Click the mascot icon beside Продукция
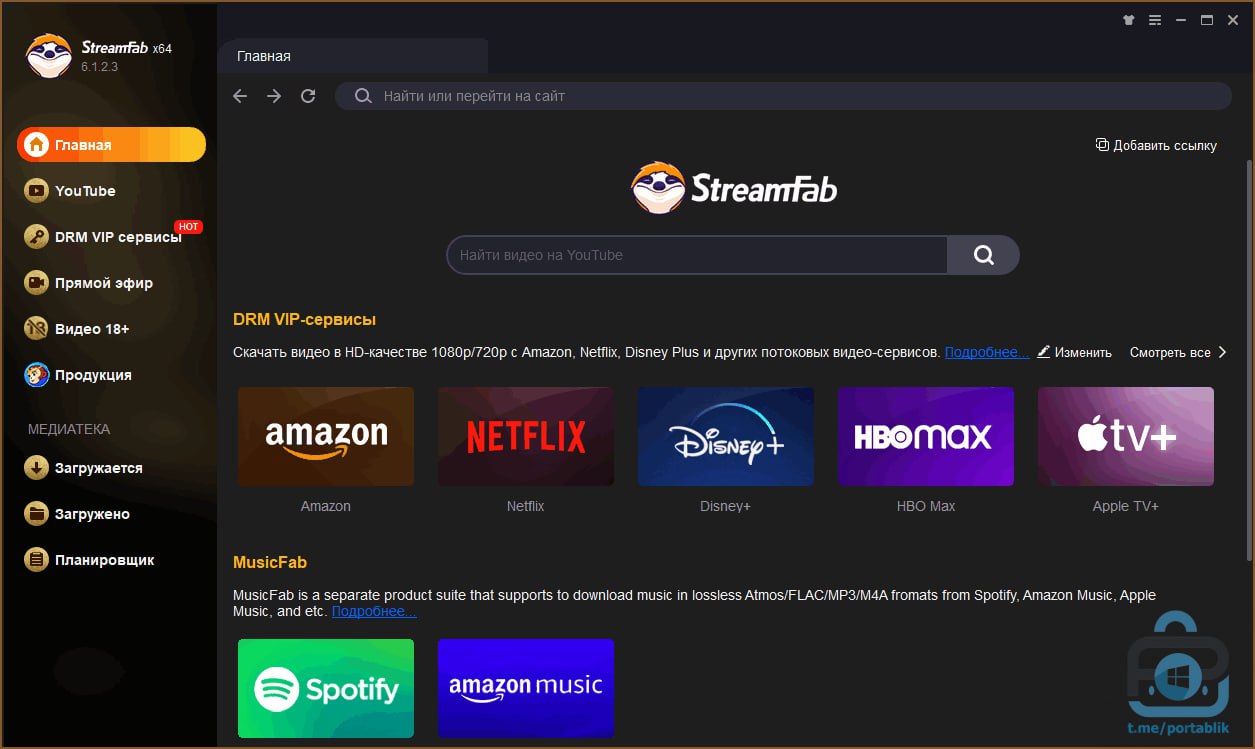 pos(37,375)
